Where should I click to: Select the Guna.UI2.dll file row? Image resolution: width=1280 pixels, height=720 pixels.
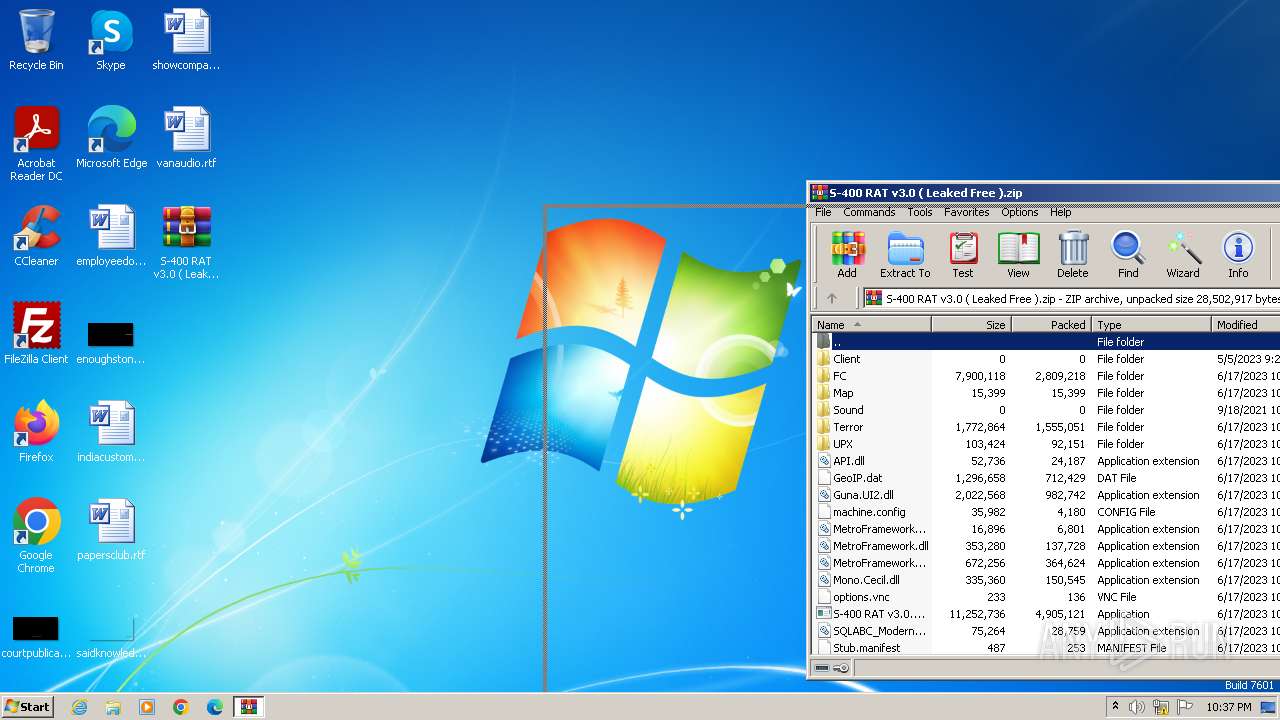click(1046, 495)
